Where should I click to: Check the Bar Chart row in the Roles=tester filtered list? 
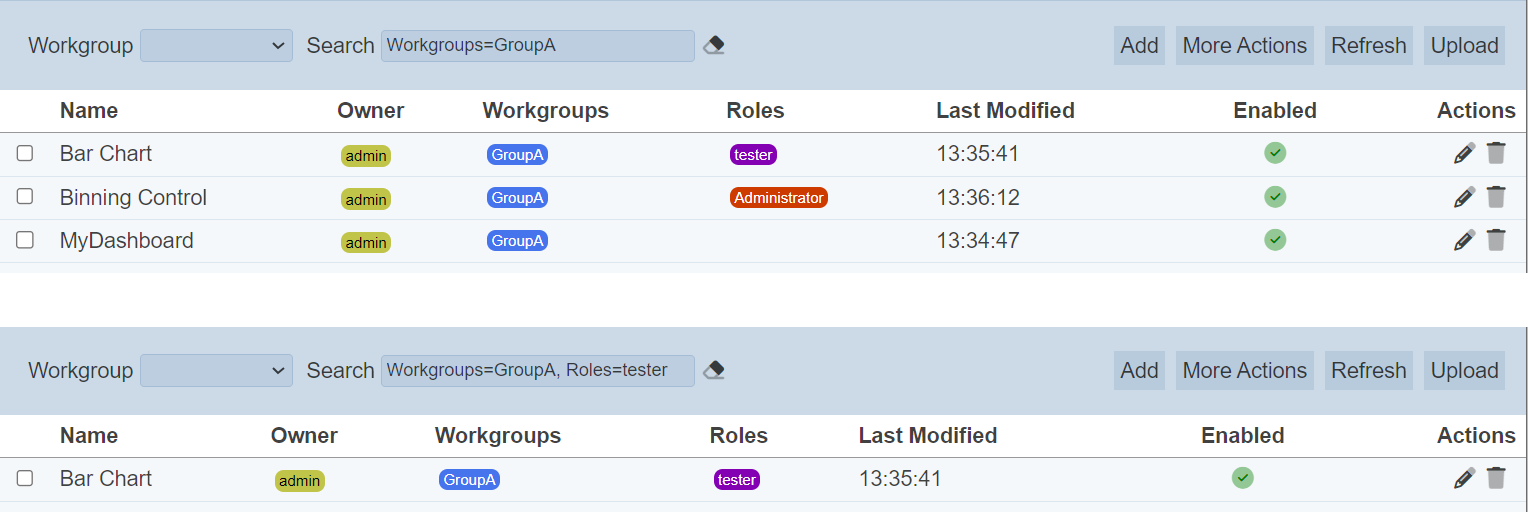(25, 478)
